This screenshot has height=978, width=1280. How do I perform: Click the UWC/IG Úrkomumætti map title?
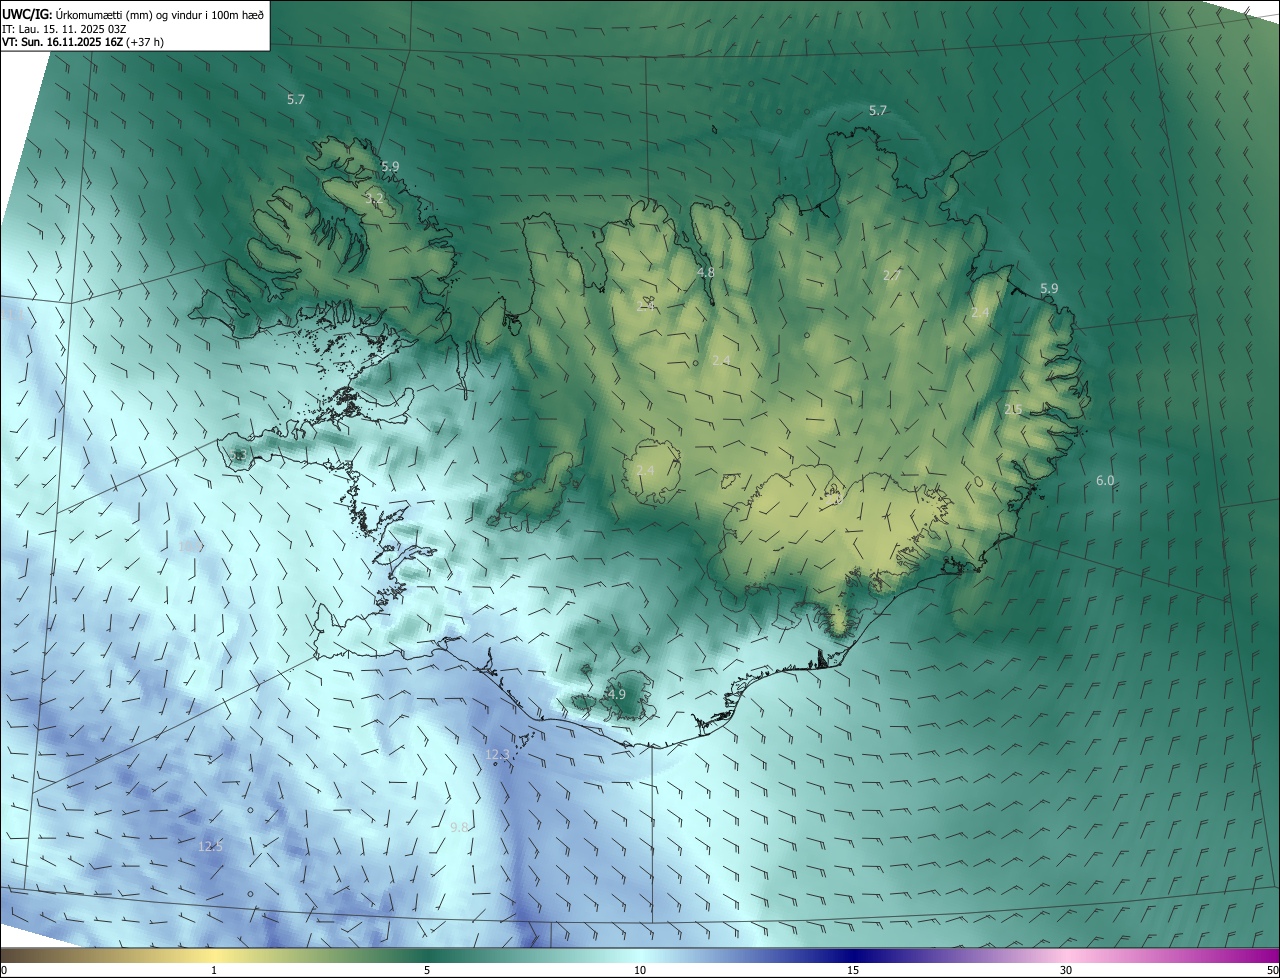tap(133, 13)
